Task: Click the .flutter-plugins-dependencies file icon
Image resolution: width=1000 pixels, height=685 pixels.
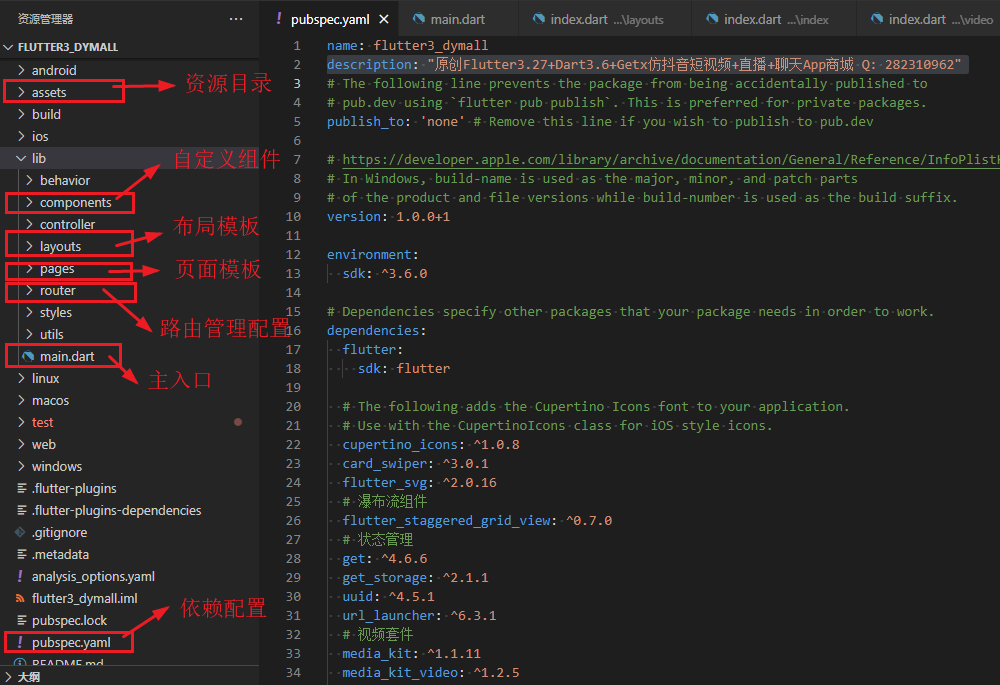Action: (22, 510)
